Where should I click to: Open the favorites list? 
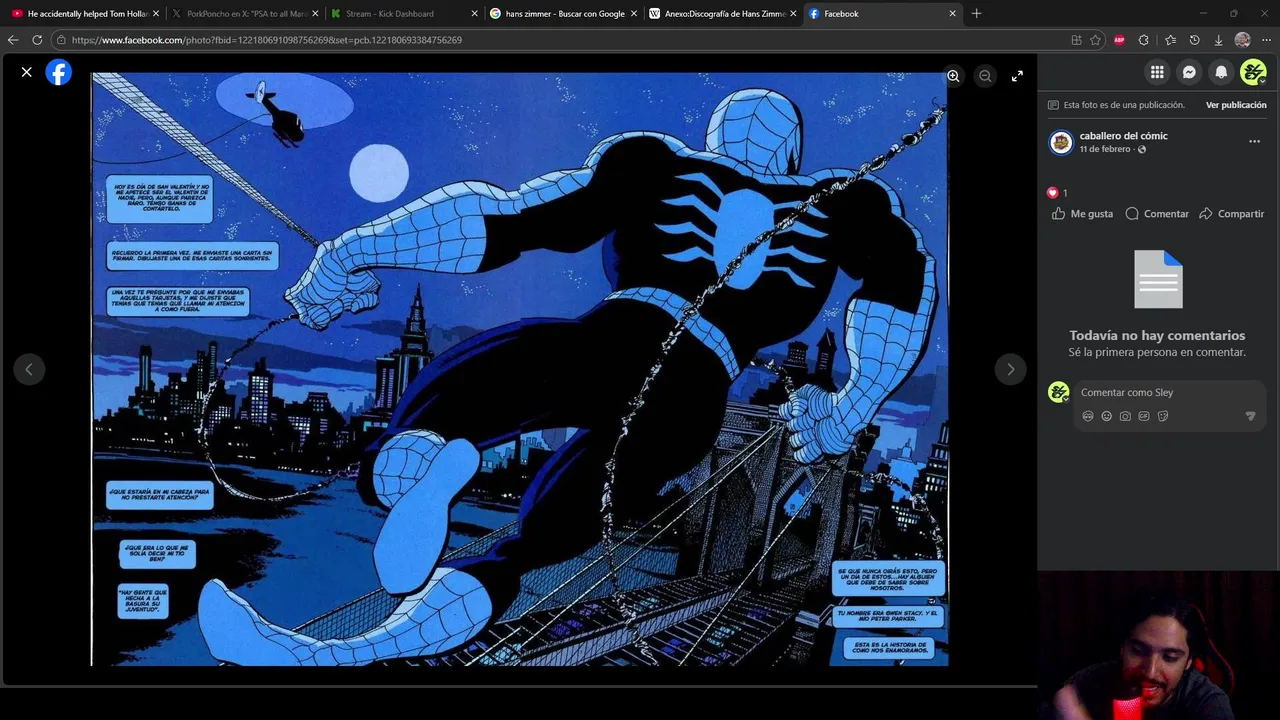click(x=1170, y=40)
